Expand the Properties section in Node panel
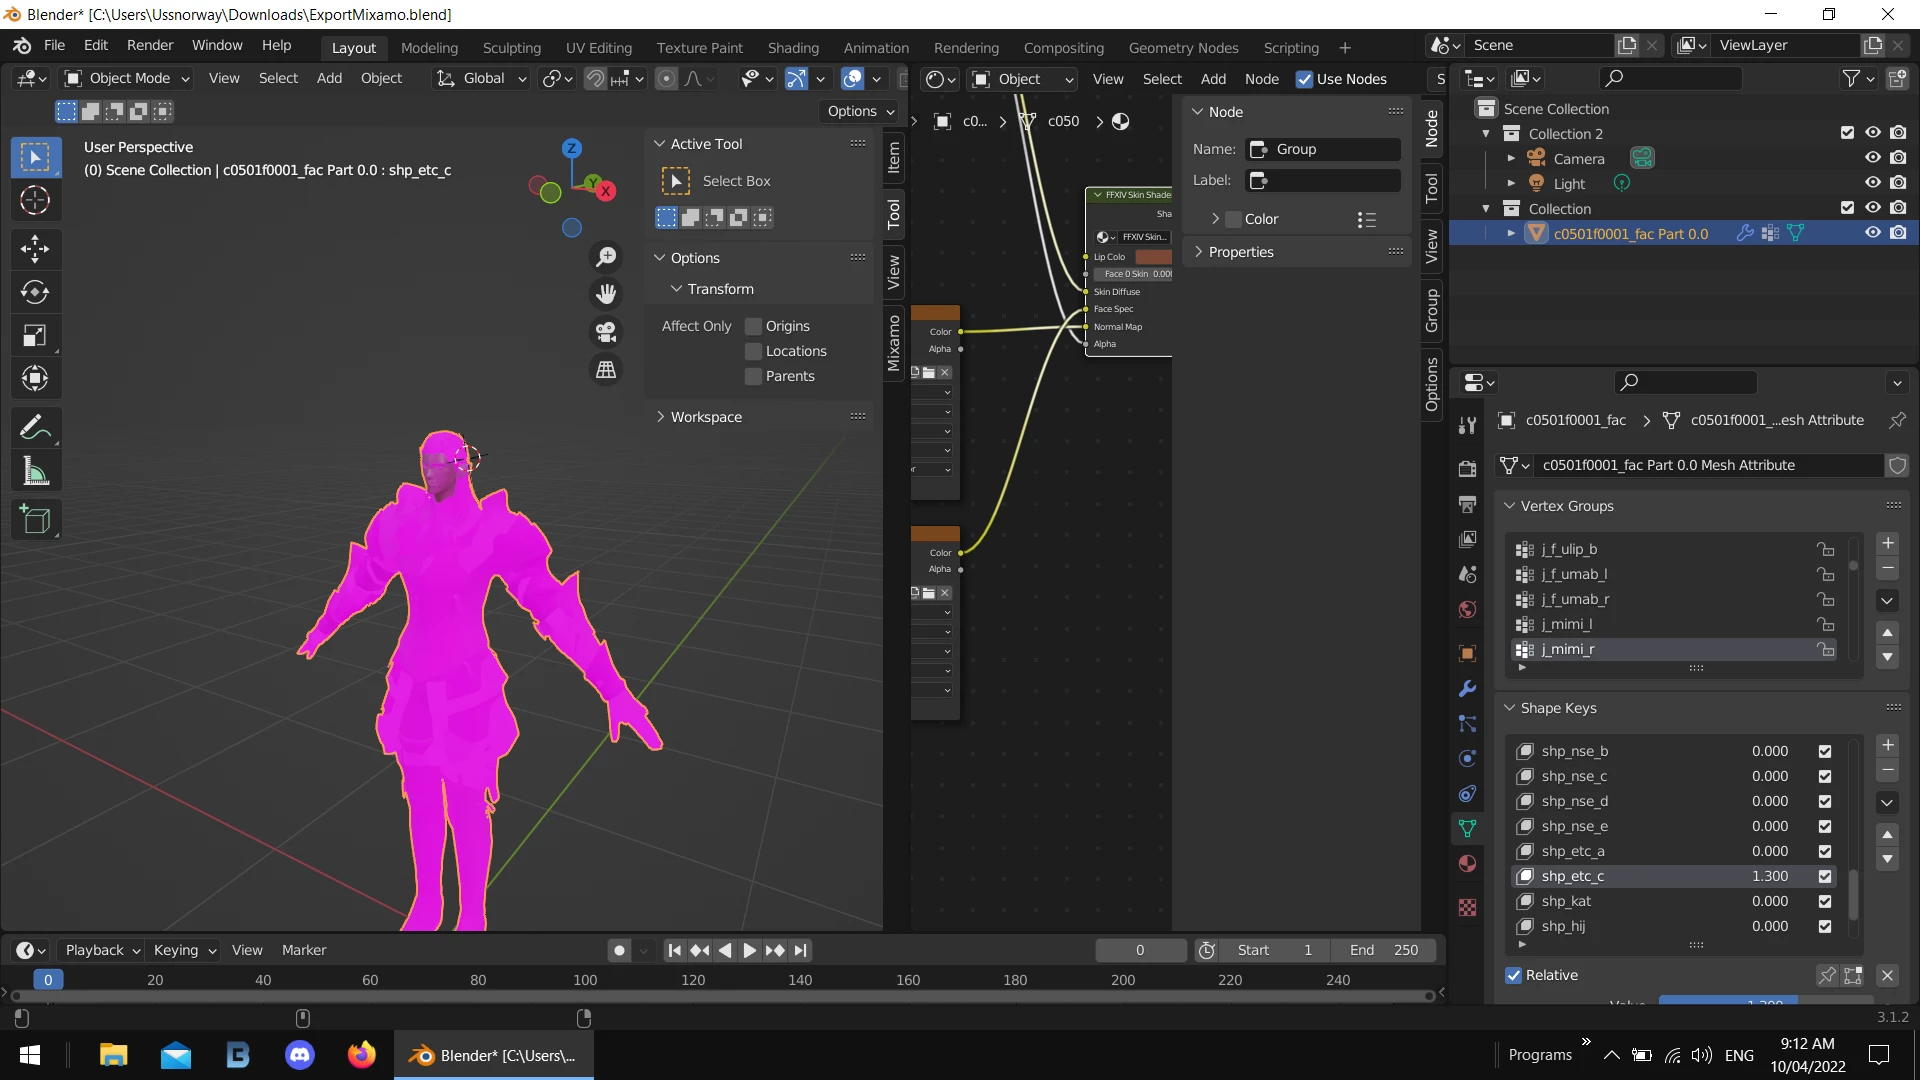 pyautogui.click(x=1241, y=252)
